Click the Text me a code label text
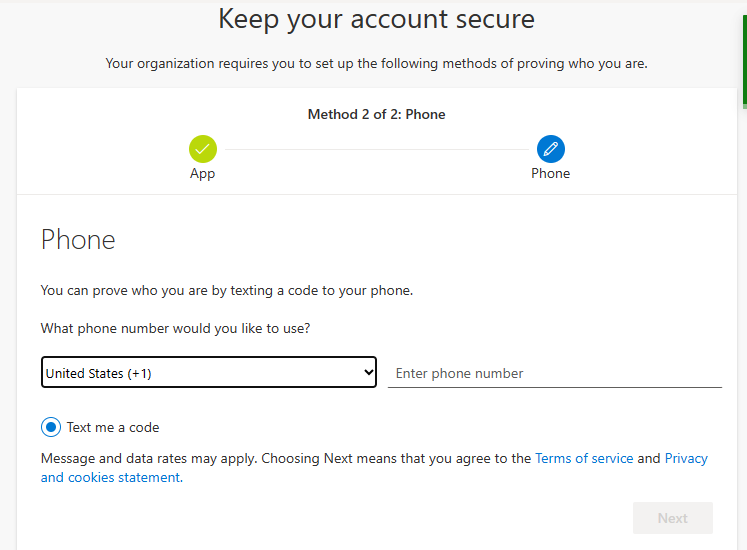 tap(113, 428)
